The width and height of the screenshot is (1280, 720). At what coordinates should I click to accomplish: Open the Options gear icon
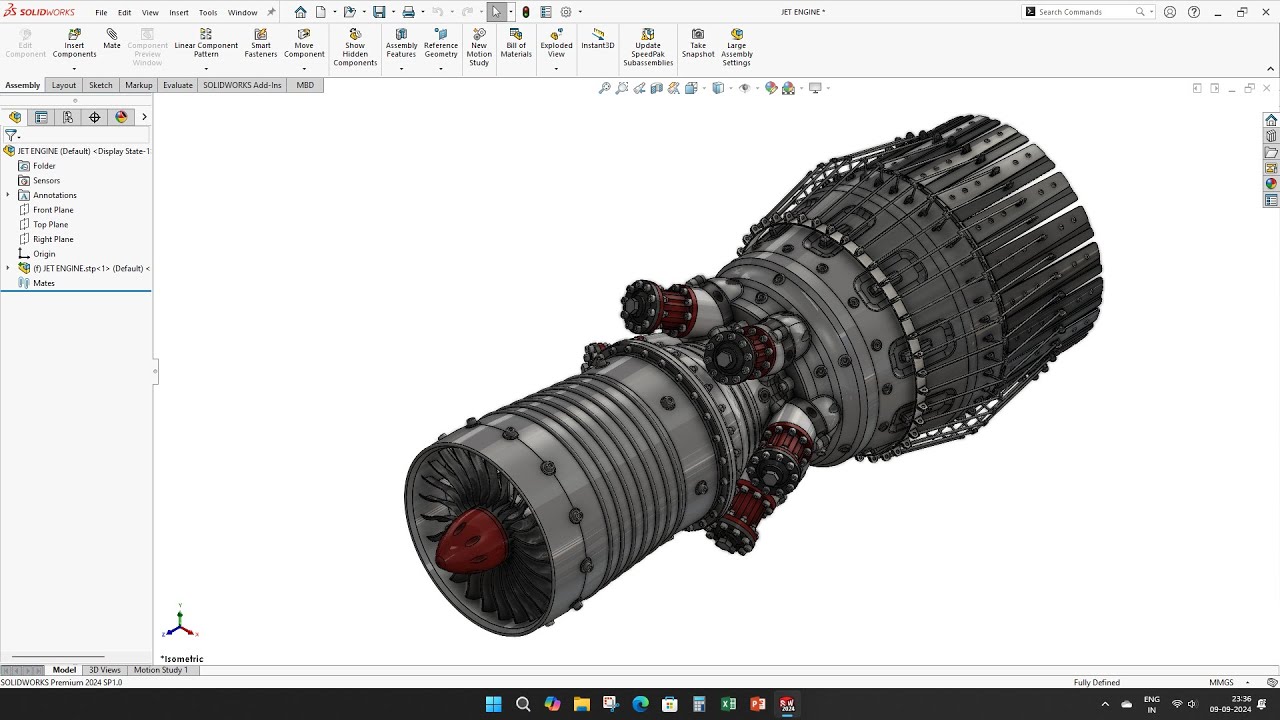click(566, 12)
